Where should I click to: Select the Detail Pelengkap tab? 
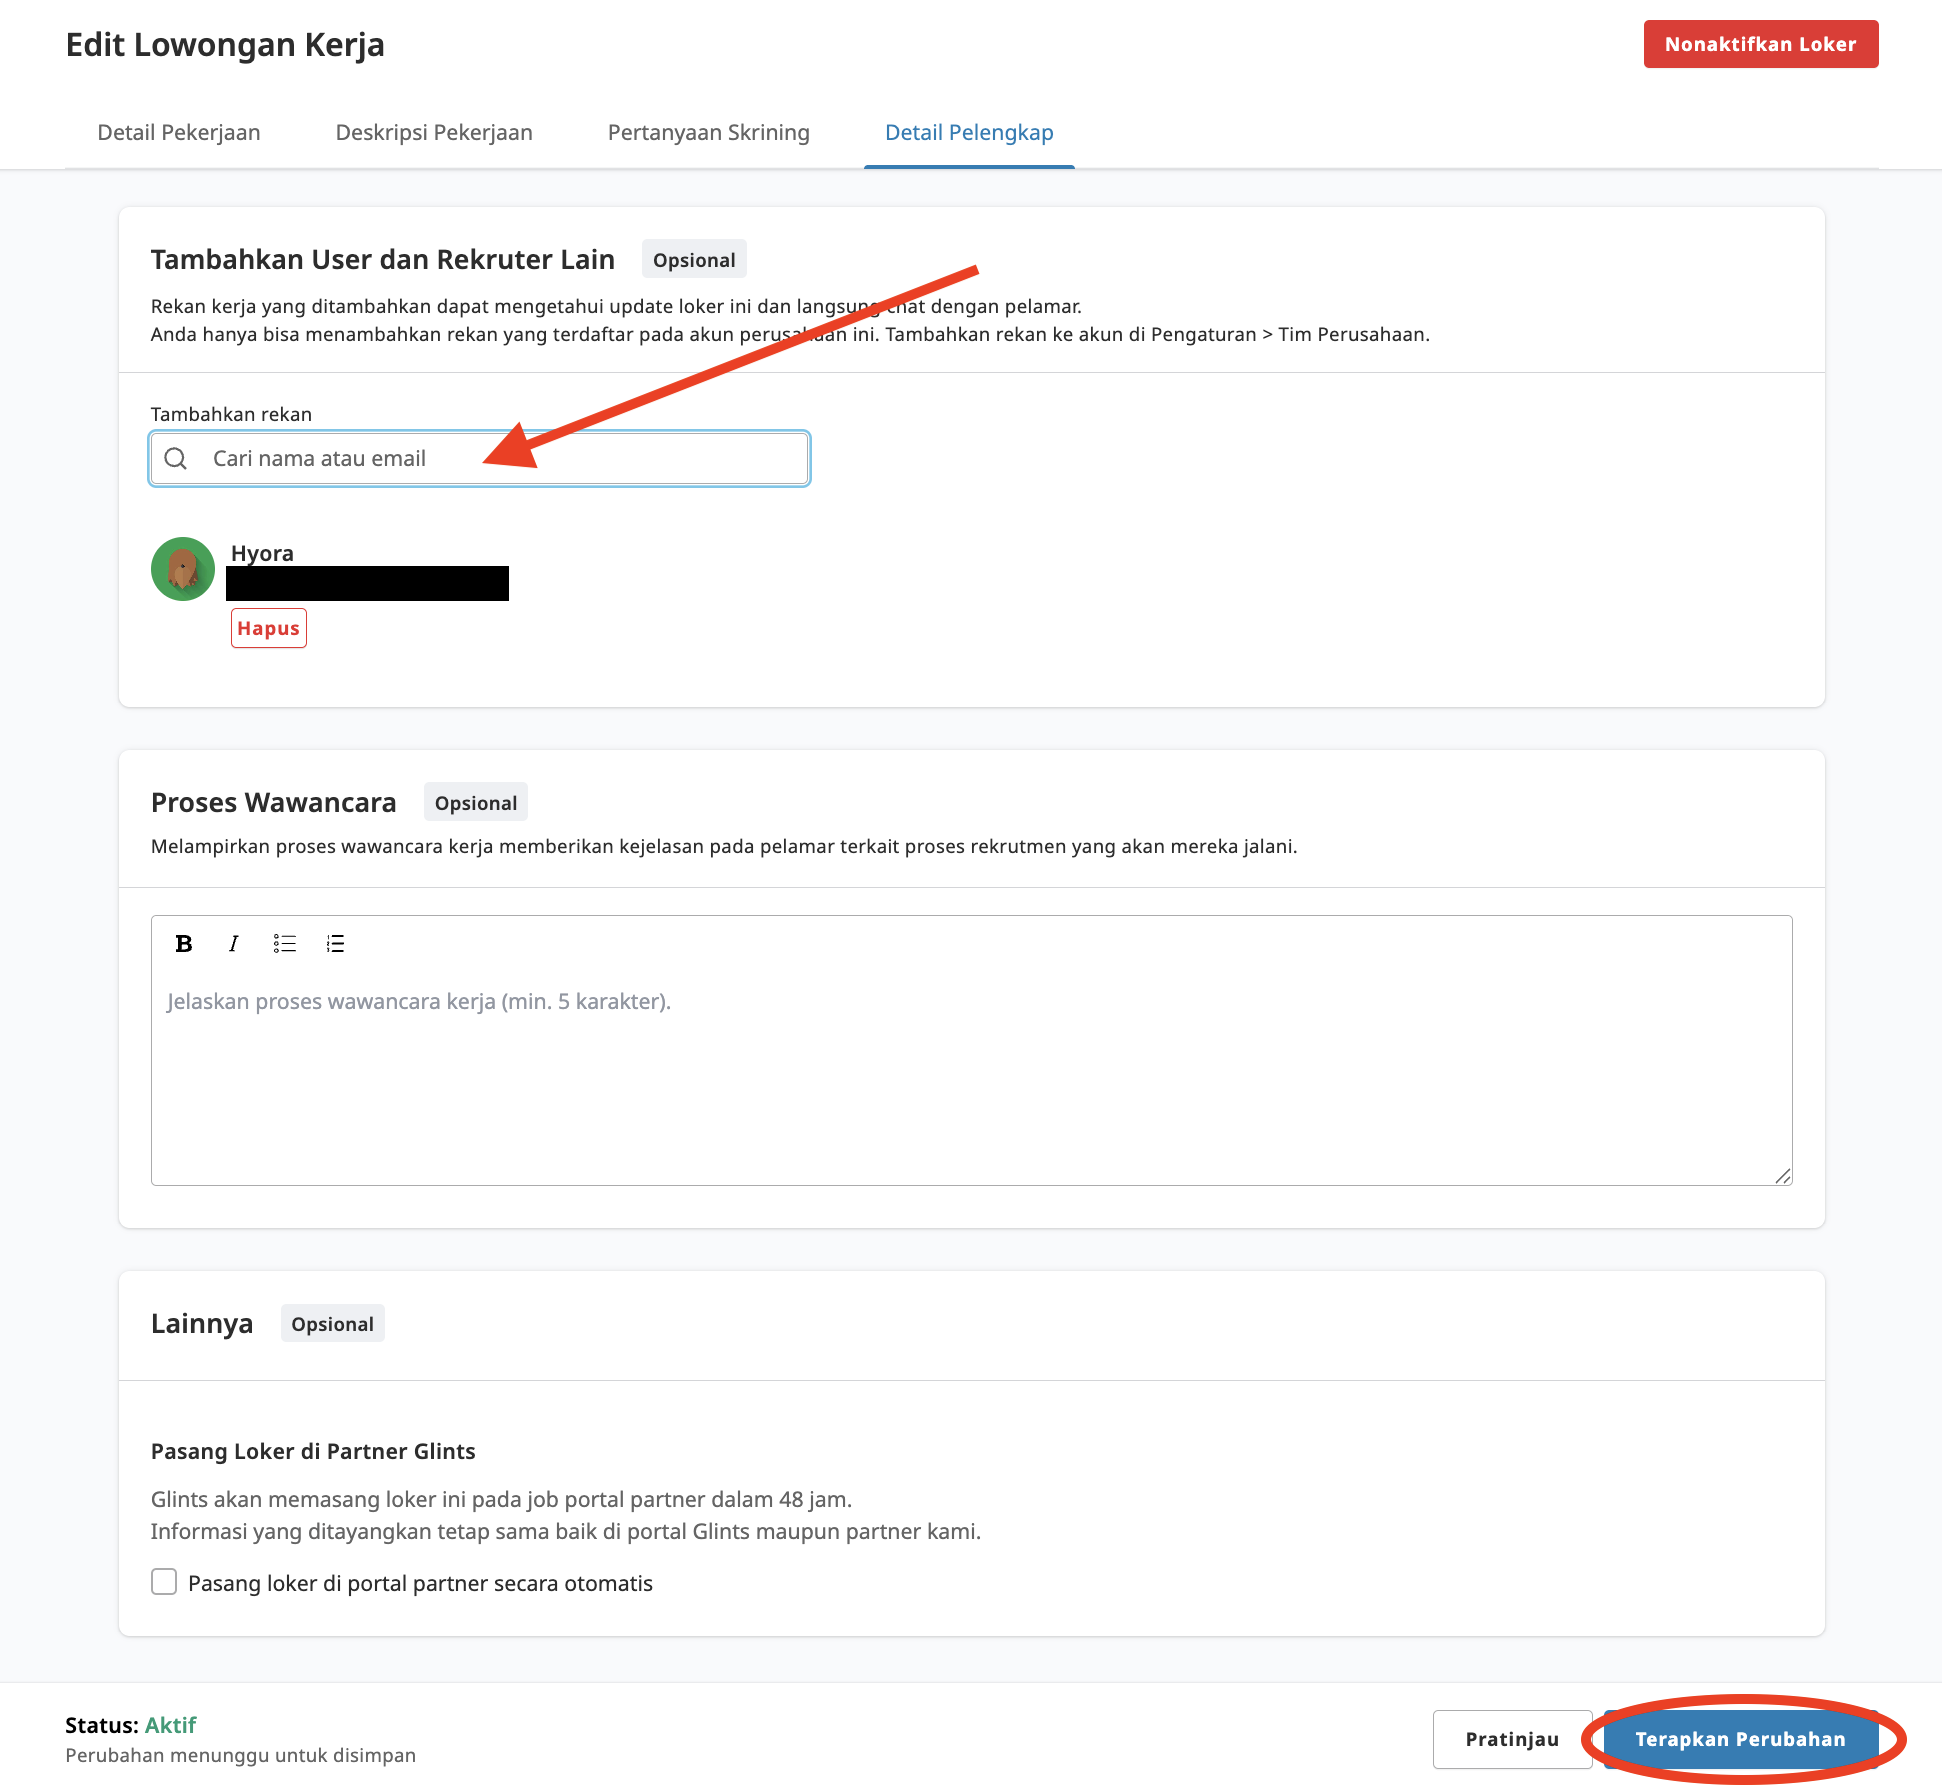coord(969,133)
